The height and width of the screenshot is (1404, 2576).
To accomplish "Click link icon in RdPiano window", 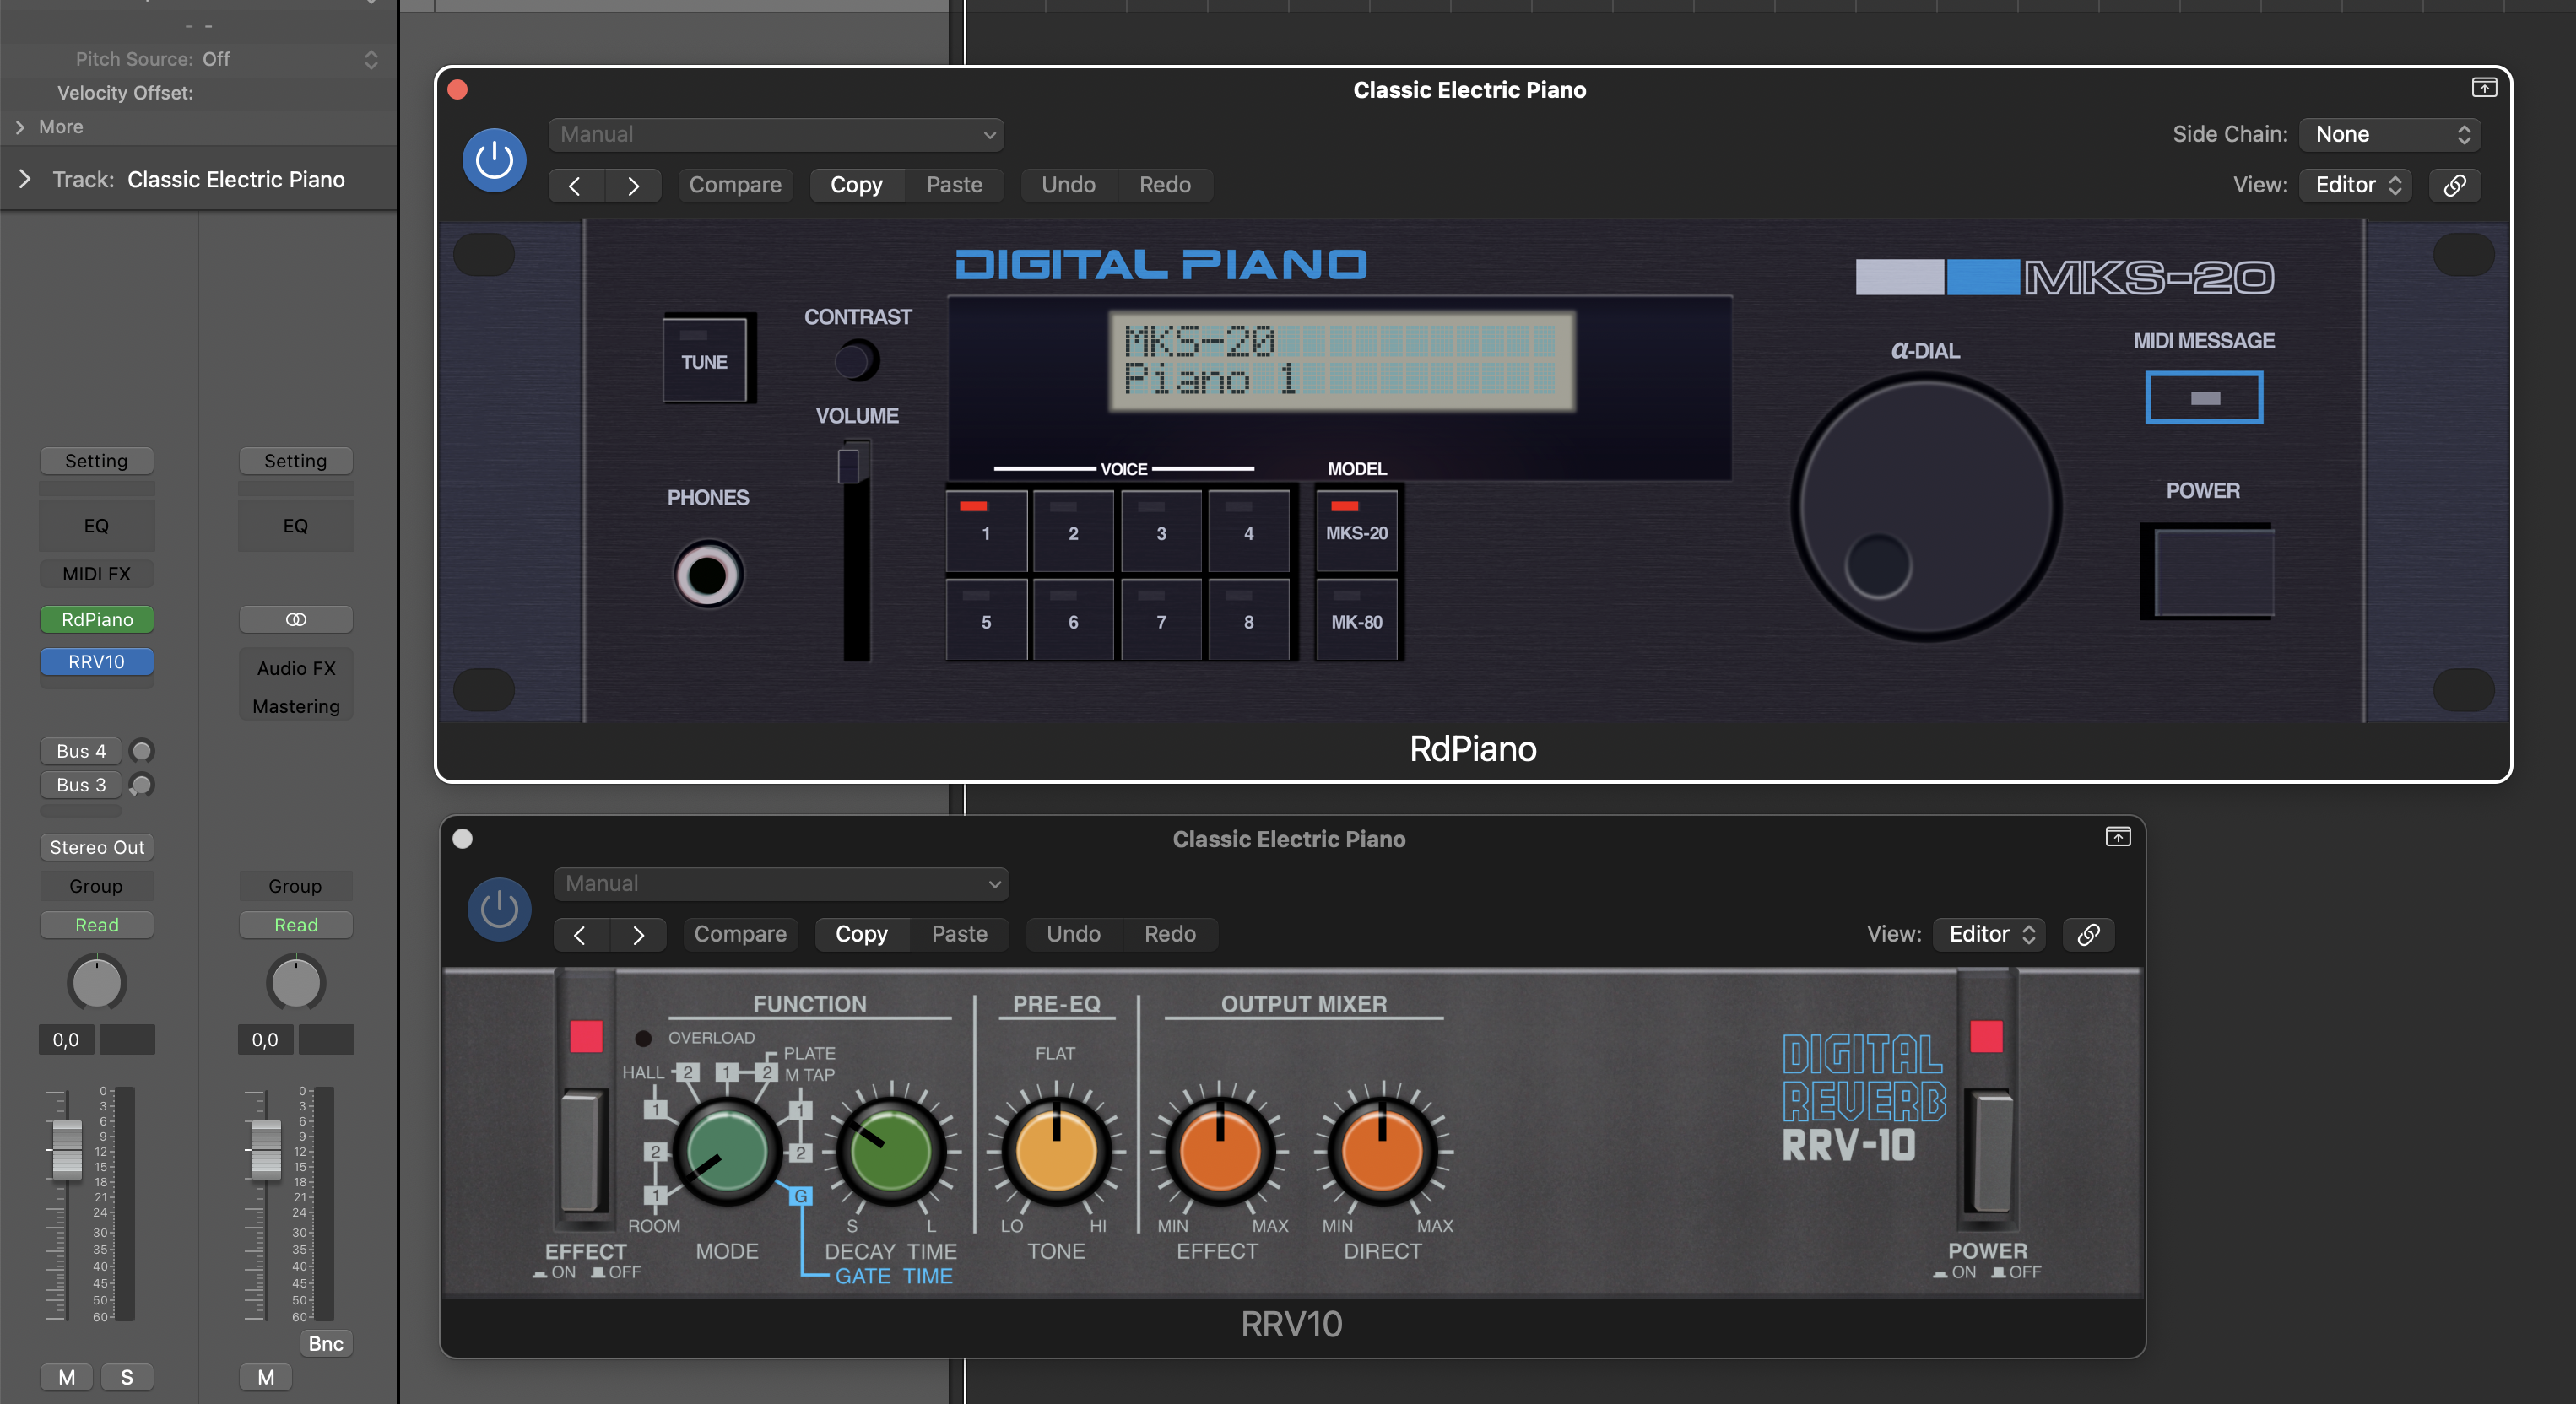I will coord(2455,185).
